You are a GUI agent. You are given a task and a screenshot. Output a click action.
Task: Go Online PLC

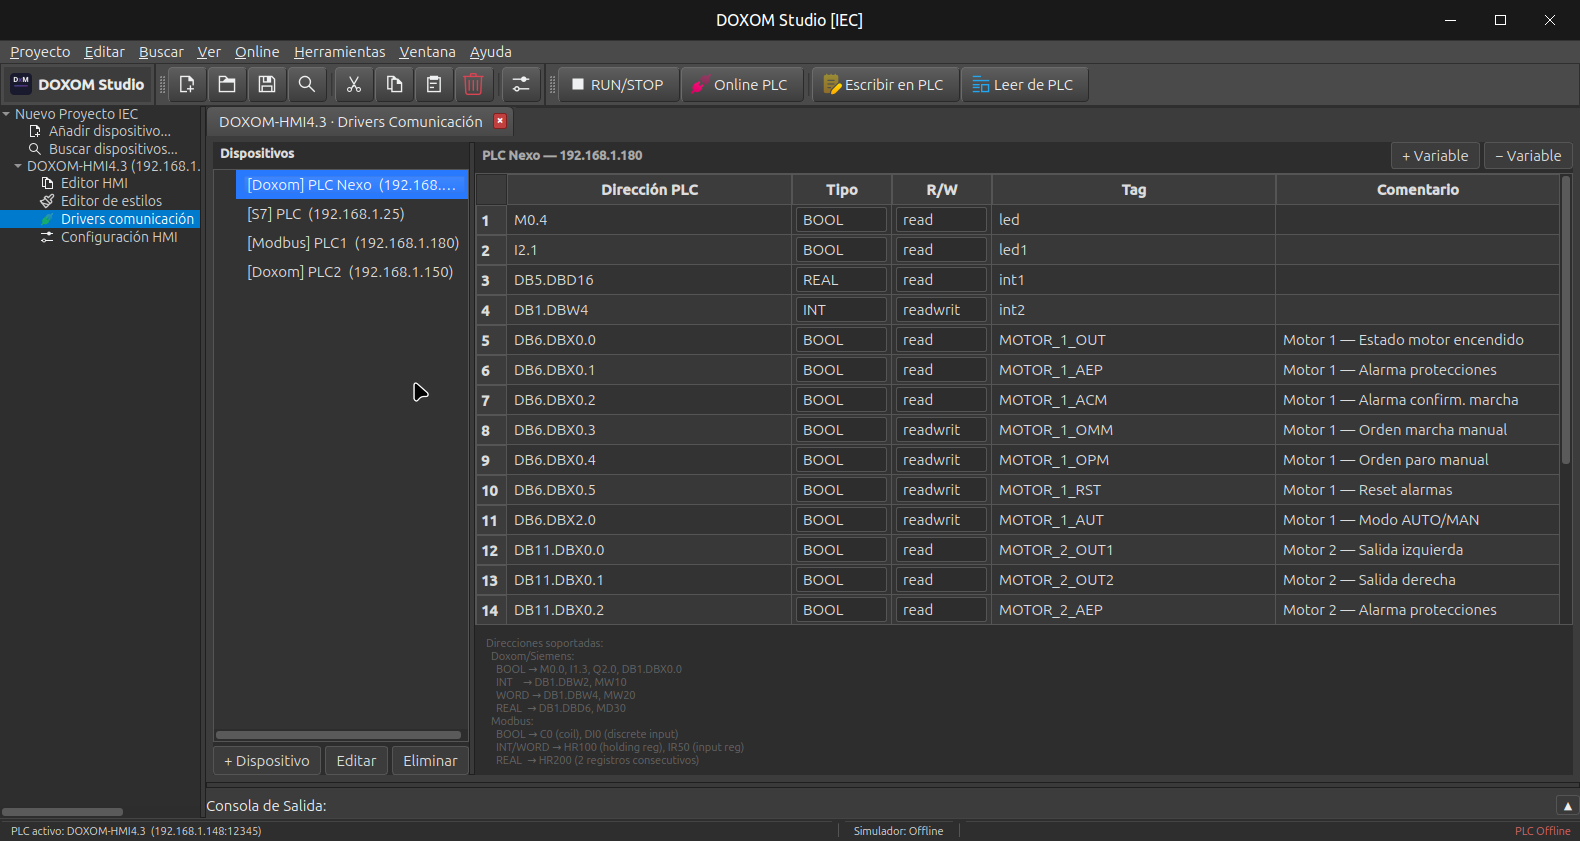741,85
